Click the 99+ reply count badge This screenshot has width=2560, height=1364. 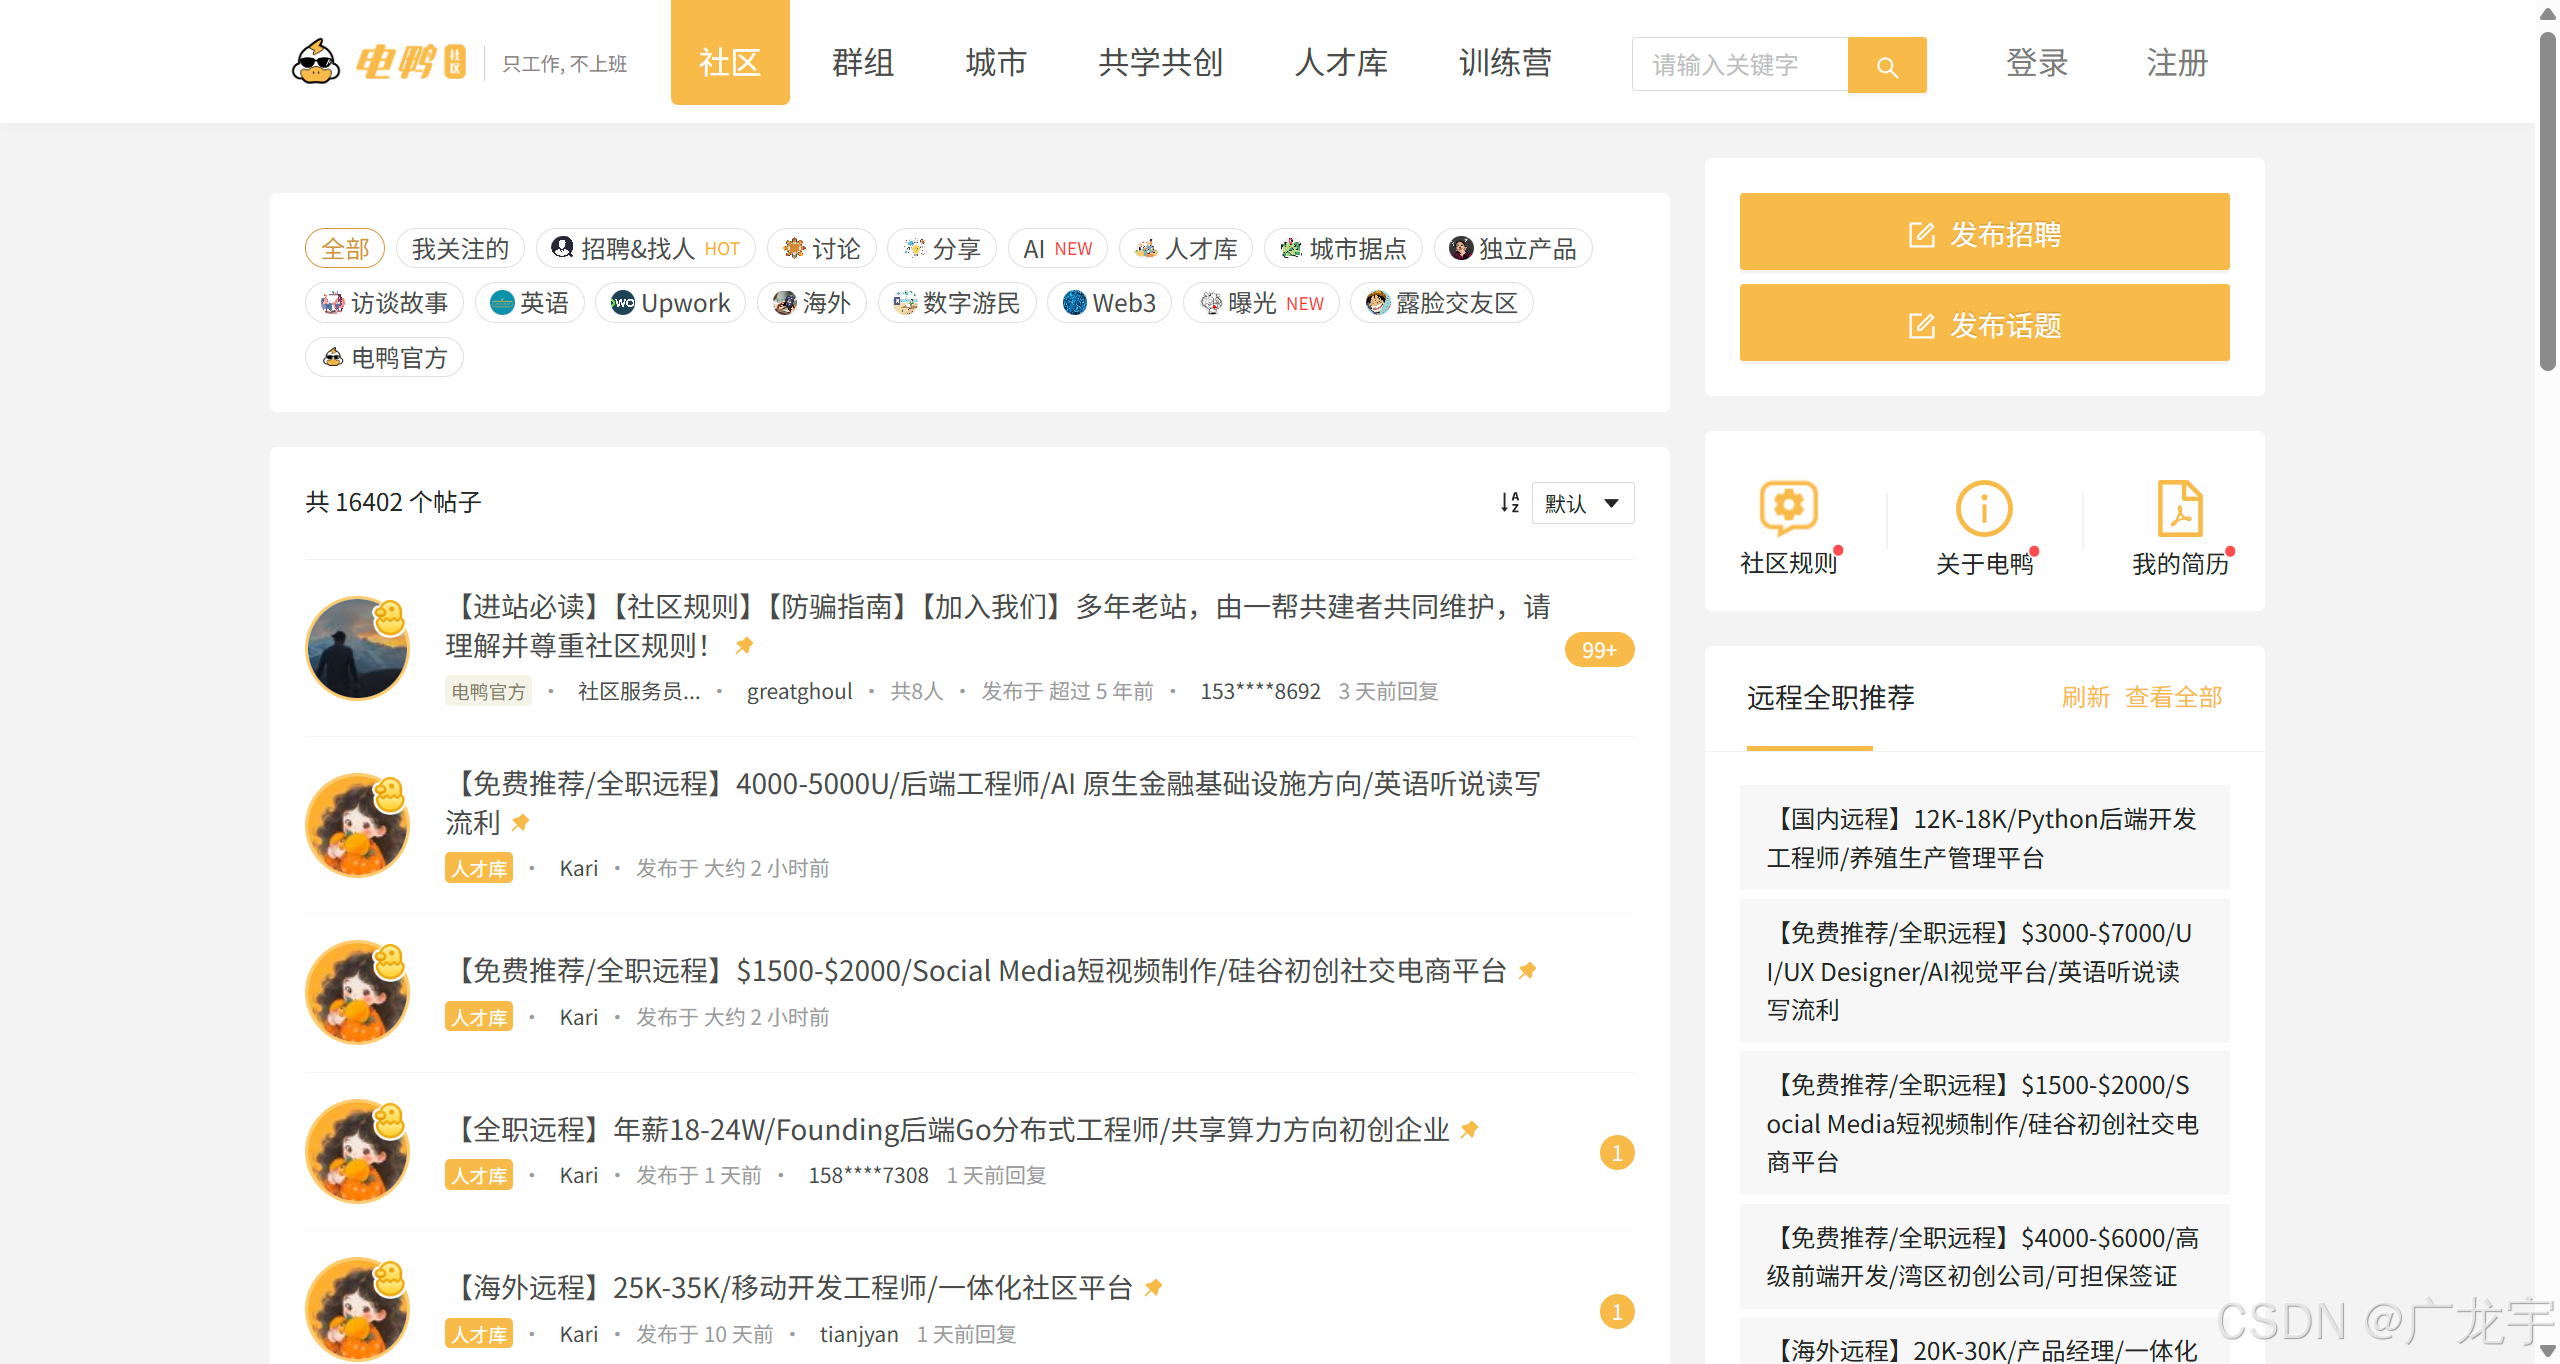1598,650
